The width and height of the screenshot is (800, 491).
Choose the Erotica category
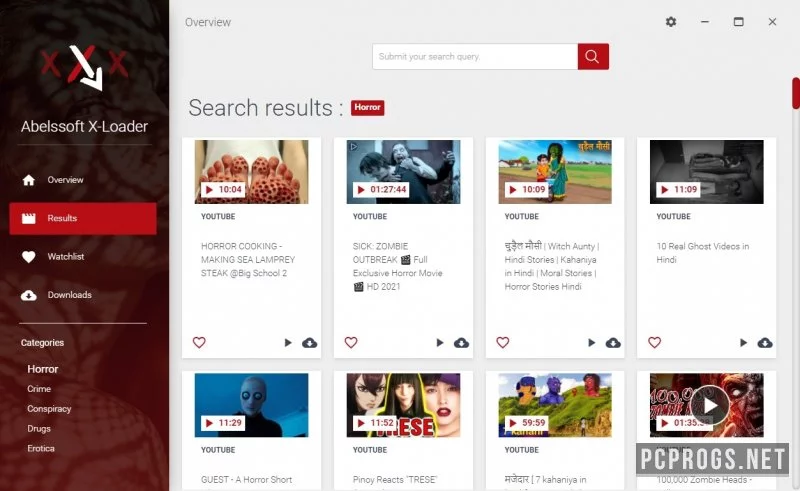click(41, 449)
